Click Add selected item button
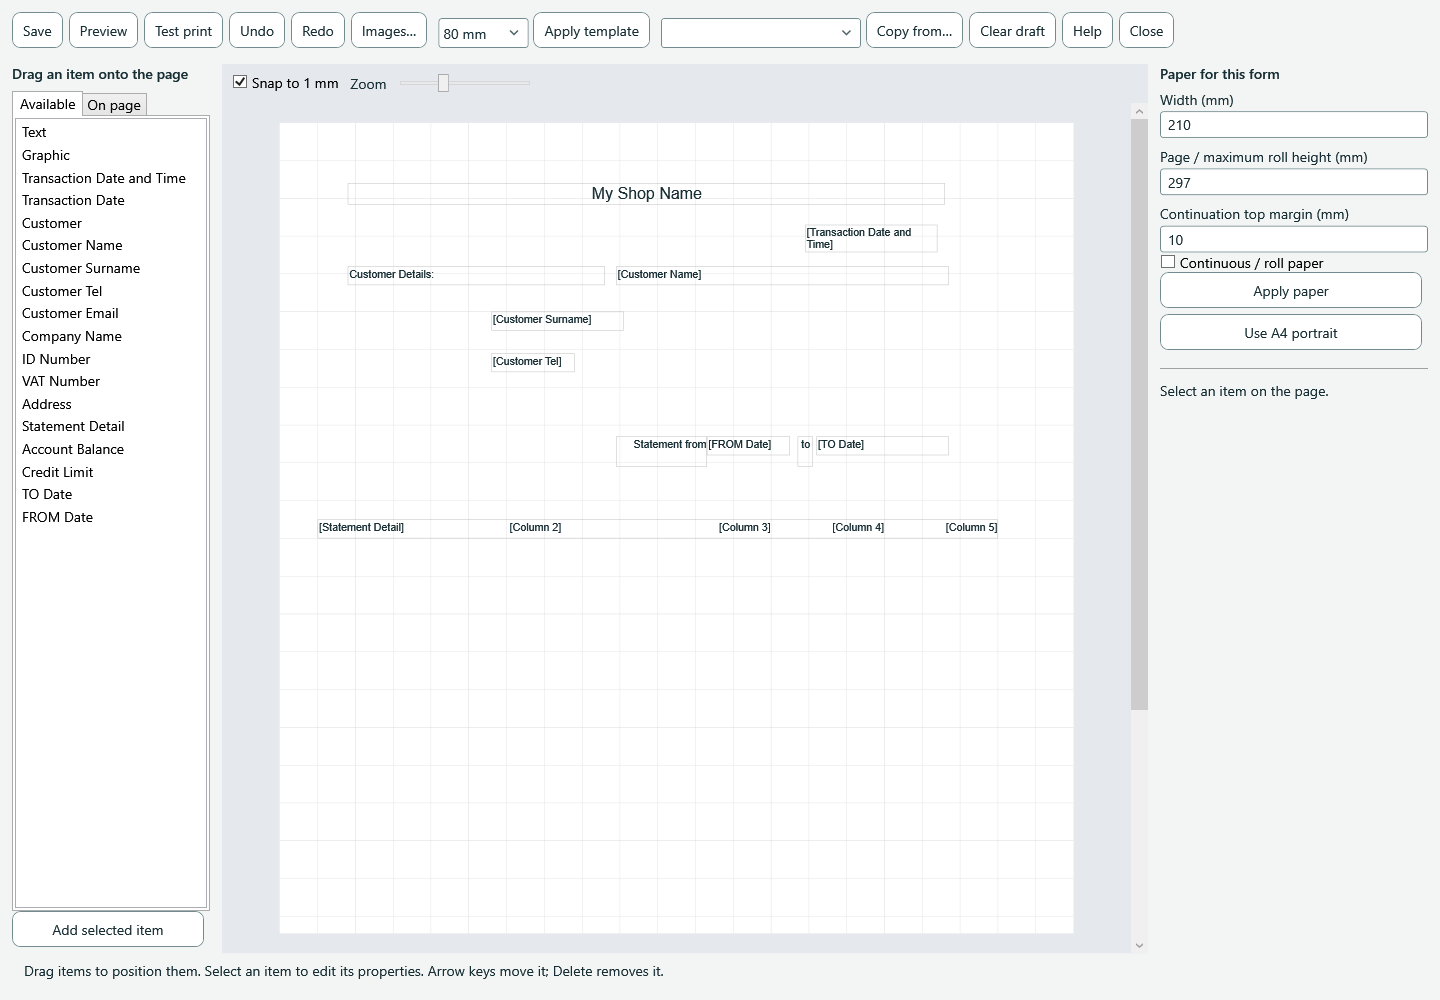1440x1000 pixels. 108,930
